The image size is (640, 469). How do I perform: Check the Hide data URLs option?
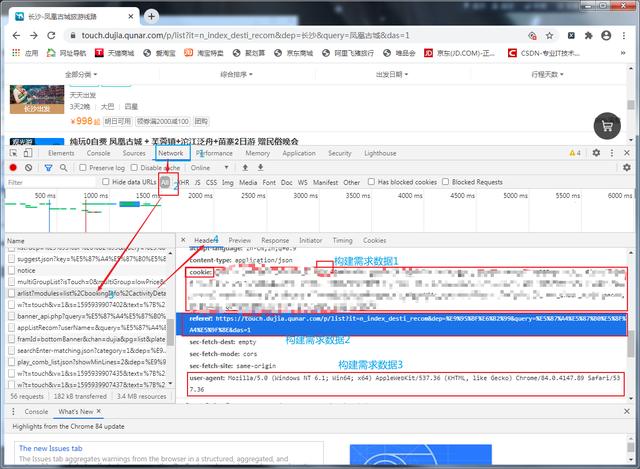tap(106, 182)
